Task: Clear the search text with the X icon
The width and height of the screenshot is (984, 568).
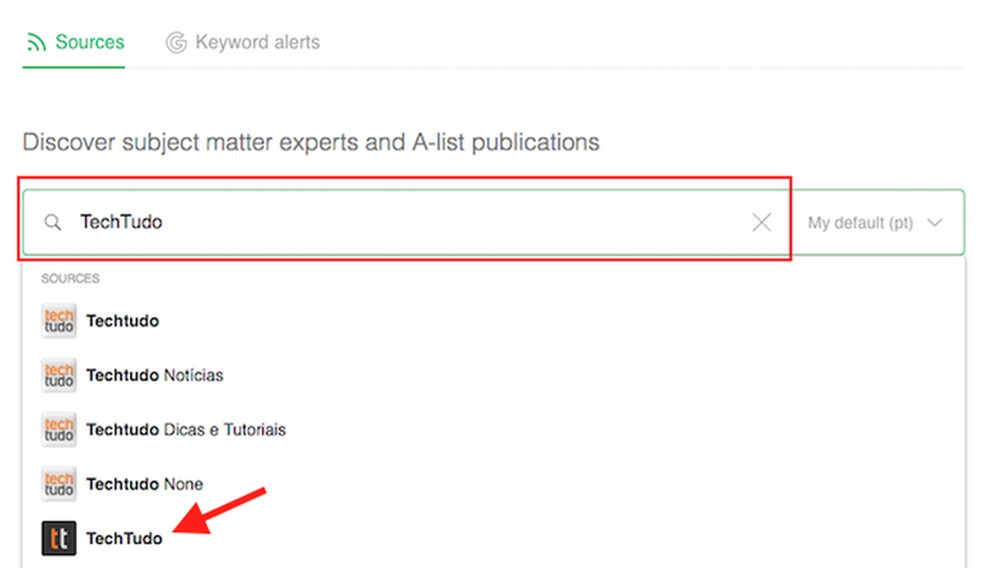Action: tap(761, 222)
